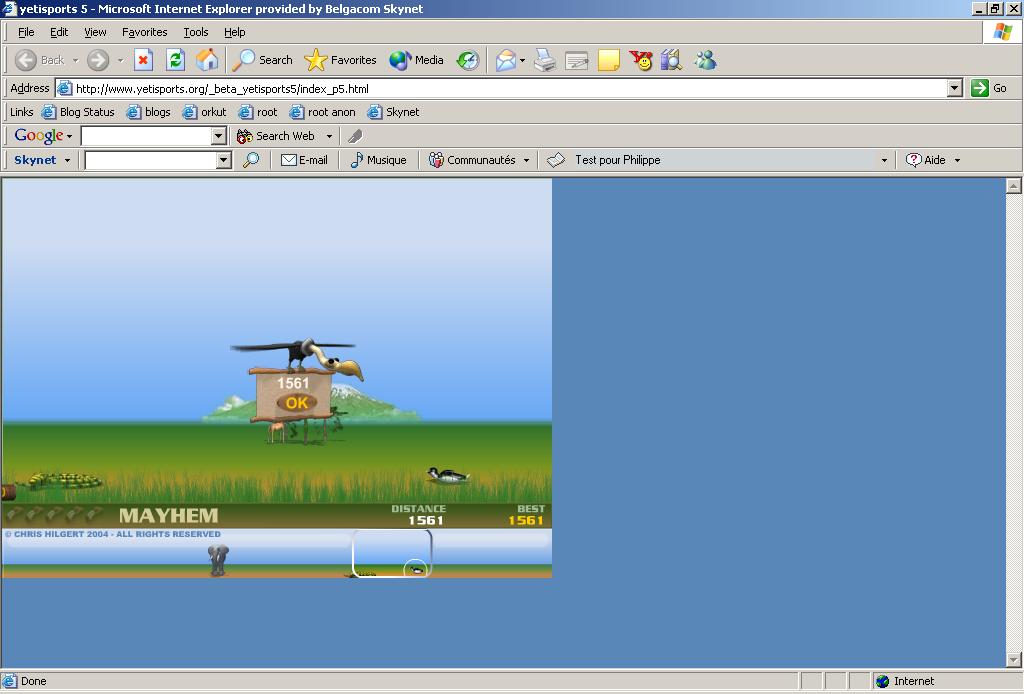Click the Internet zone status icon

click(882, 682)
